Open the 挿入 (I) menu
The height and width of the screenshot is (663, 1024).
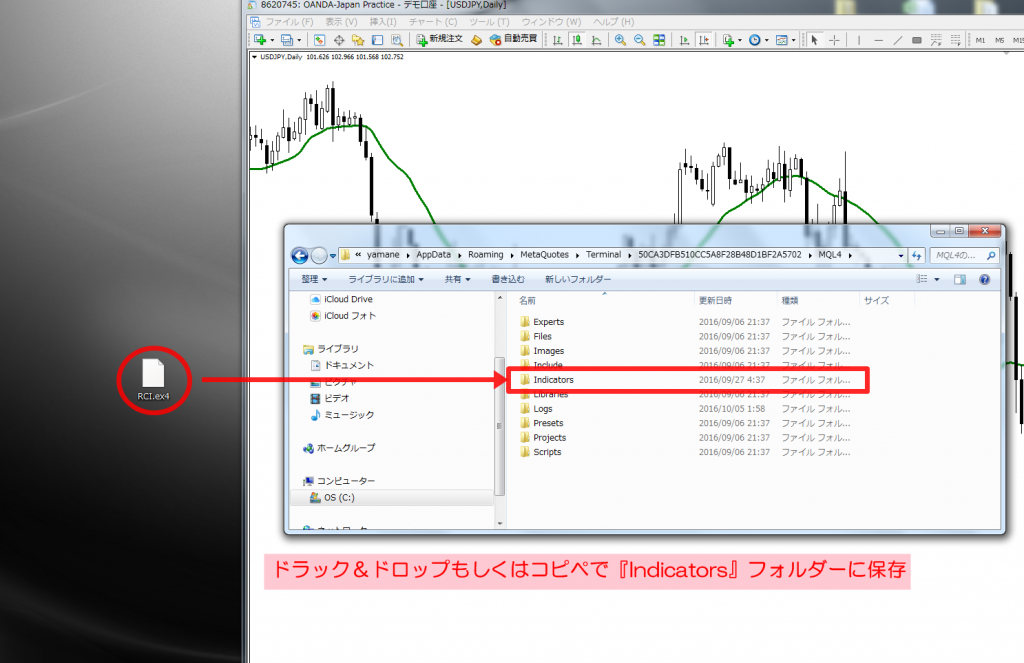[383, 22]
